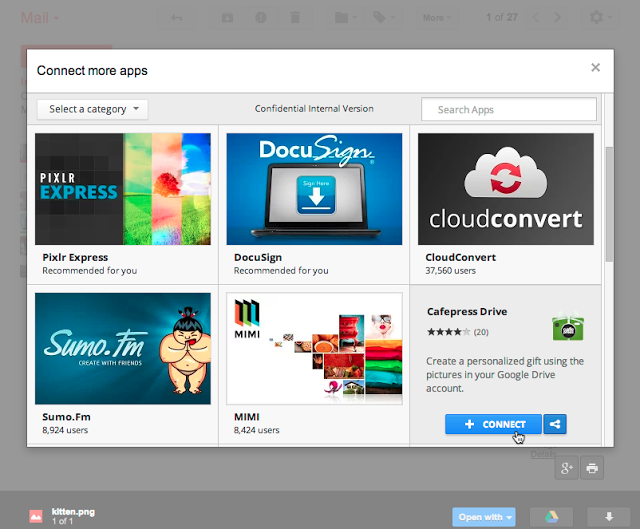Click the dialog's vertical scrollbar
The image size is (640, 529).
tap(609, 204)
